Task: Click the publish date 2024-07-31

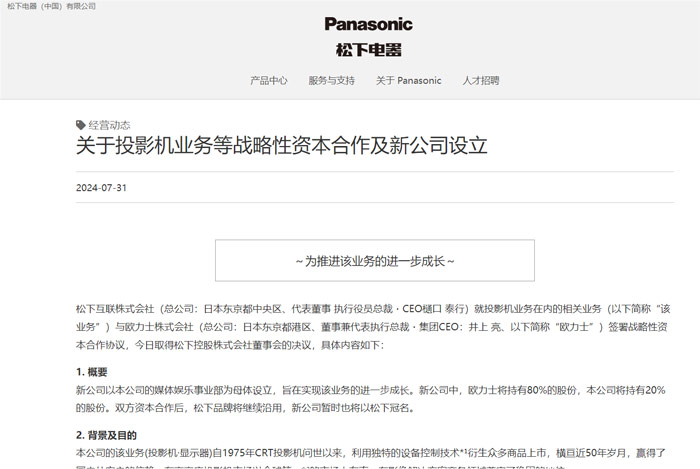Action: [101, 188]
